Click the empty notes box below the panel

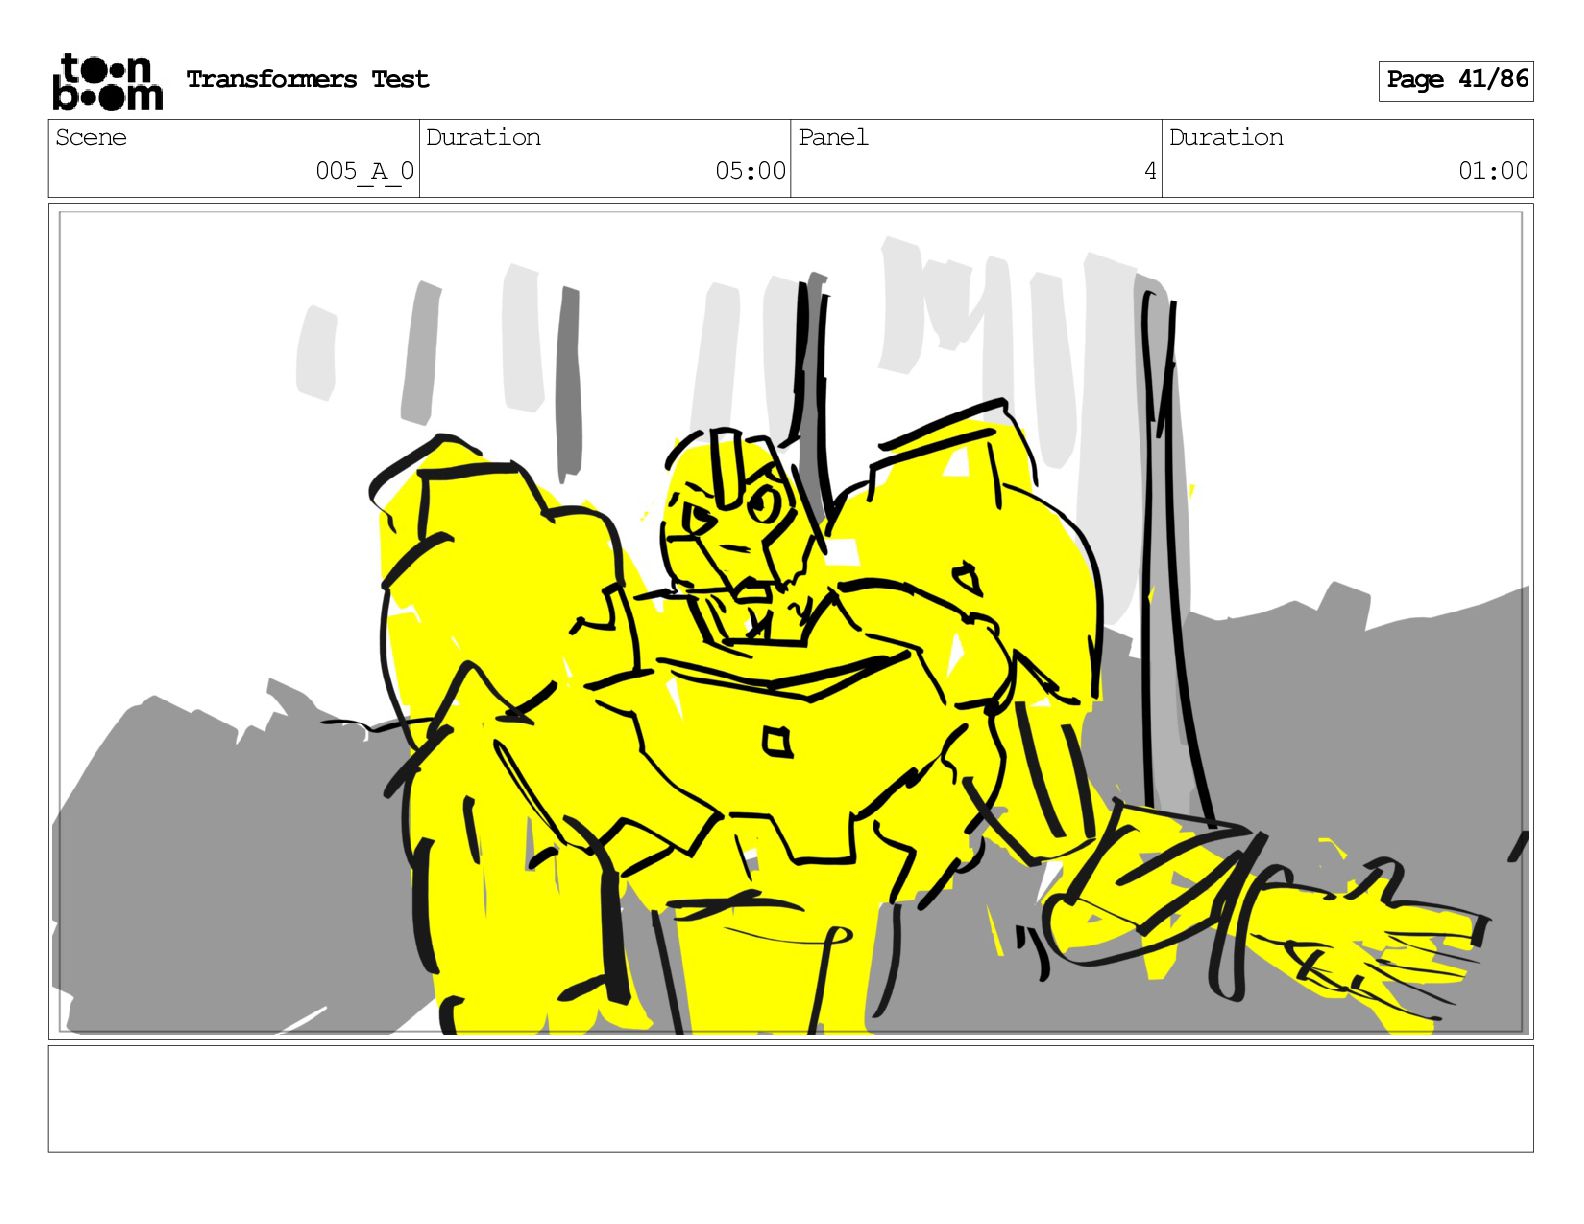790,1099
